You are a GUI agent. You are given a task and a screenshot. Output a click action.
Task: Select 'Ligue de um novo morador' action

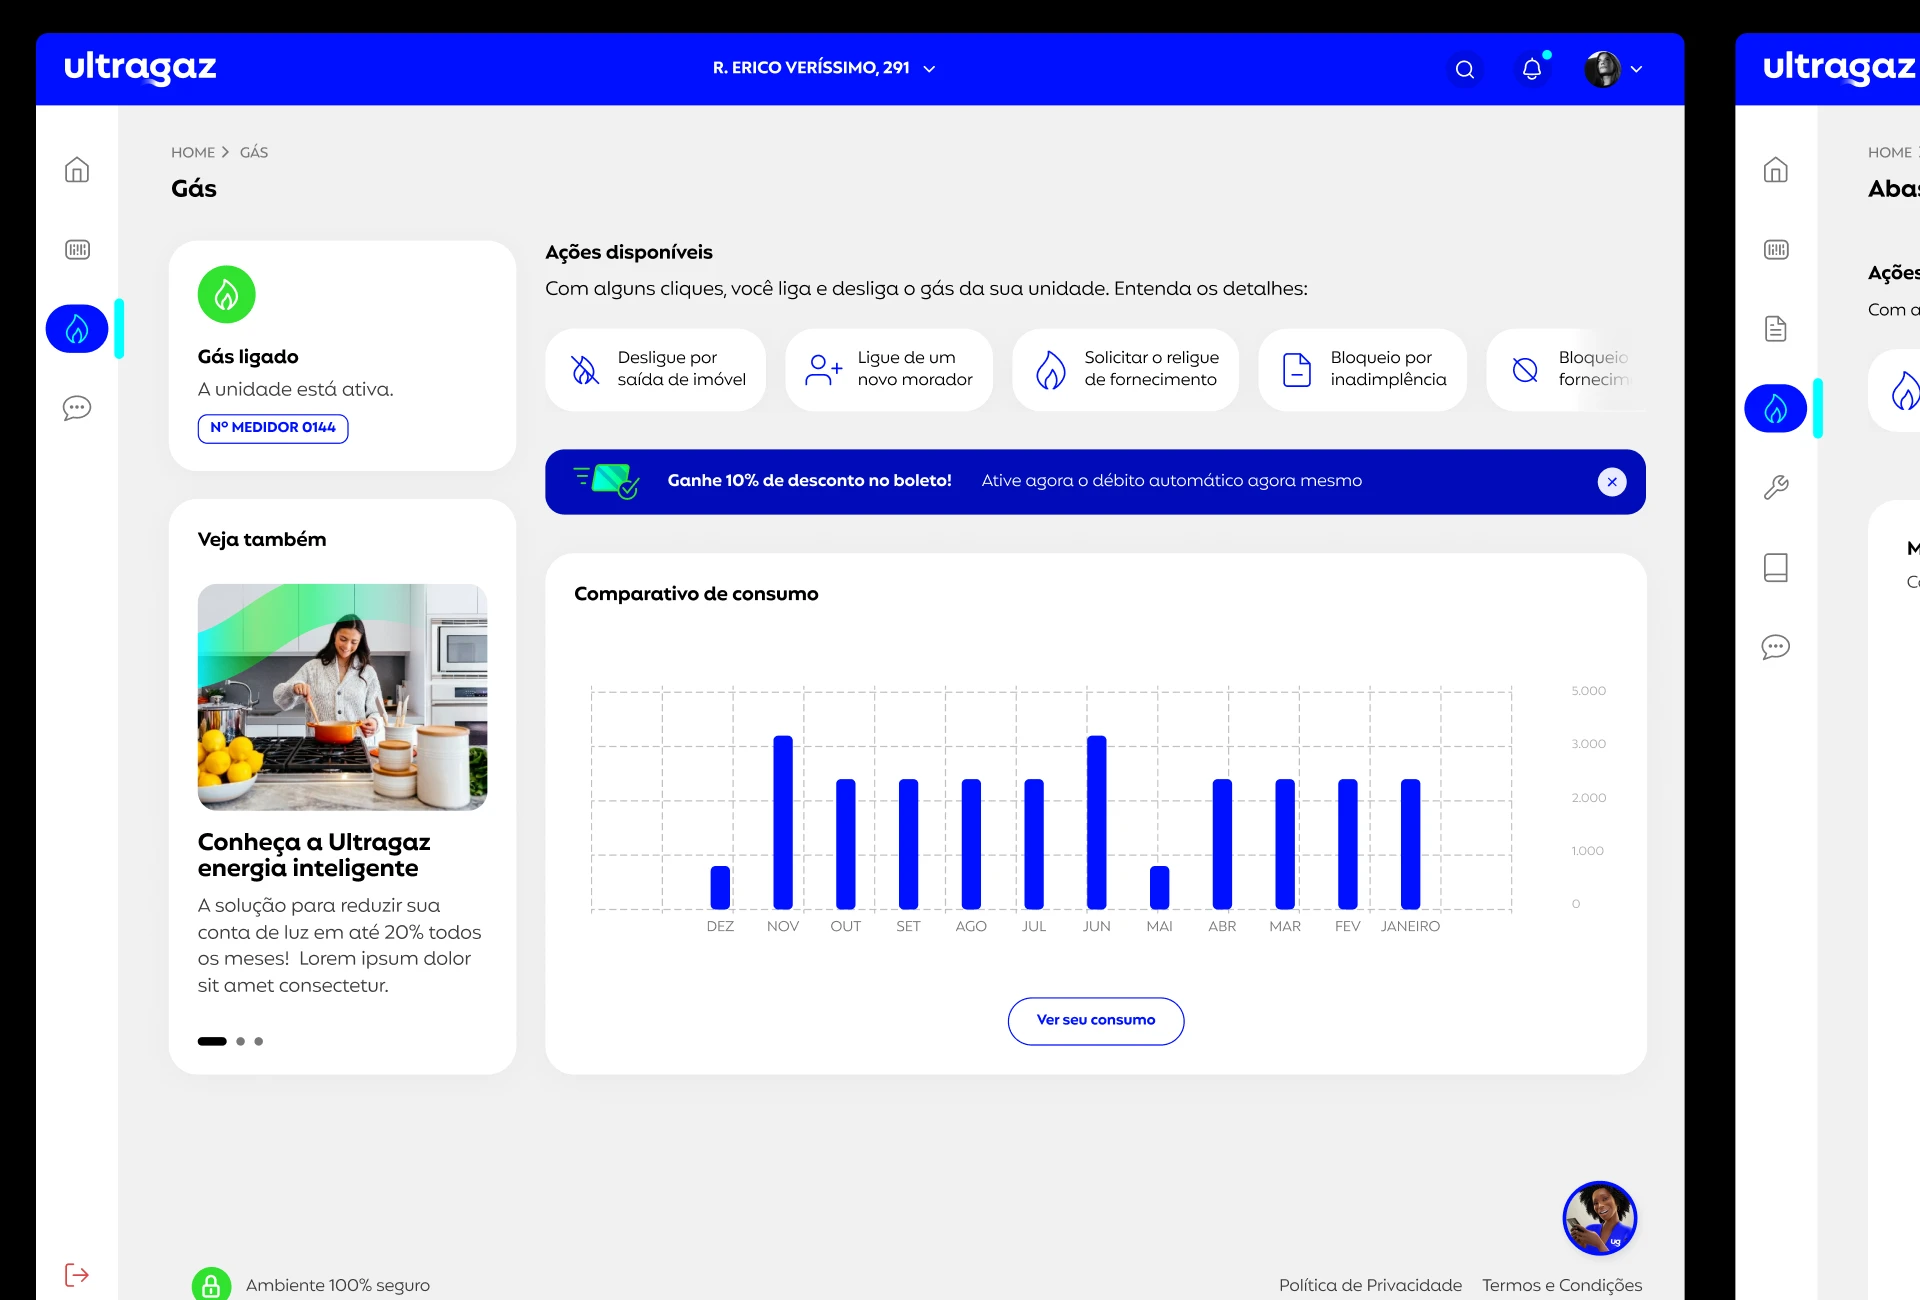pyautogui.click(x=890, y=367)
